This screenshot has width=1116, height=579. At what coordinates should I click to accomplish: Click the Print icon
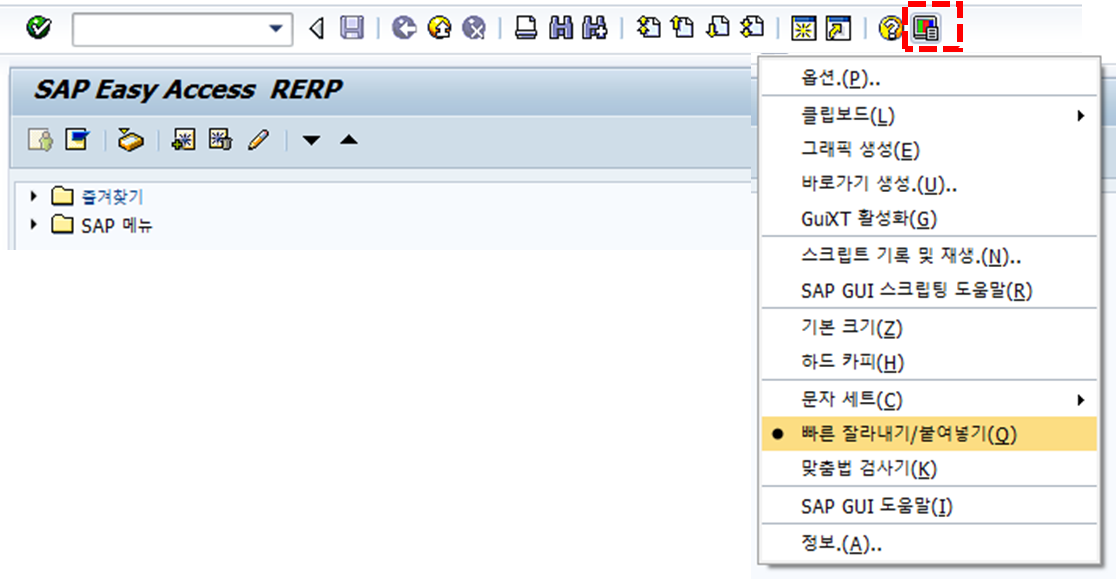[526, 28]
